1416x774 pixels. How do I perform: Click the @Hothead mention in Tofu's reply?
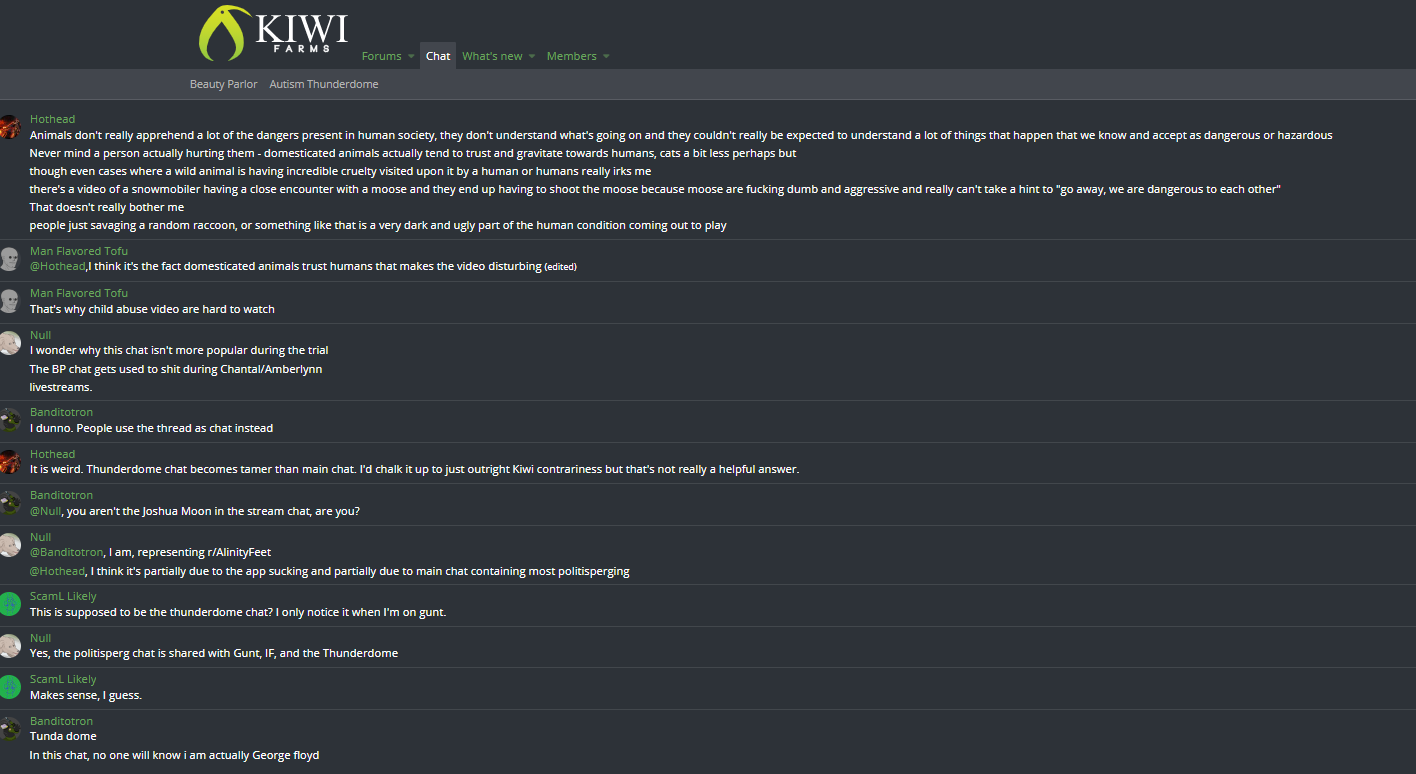(x=58, y=267)
